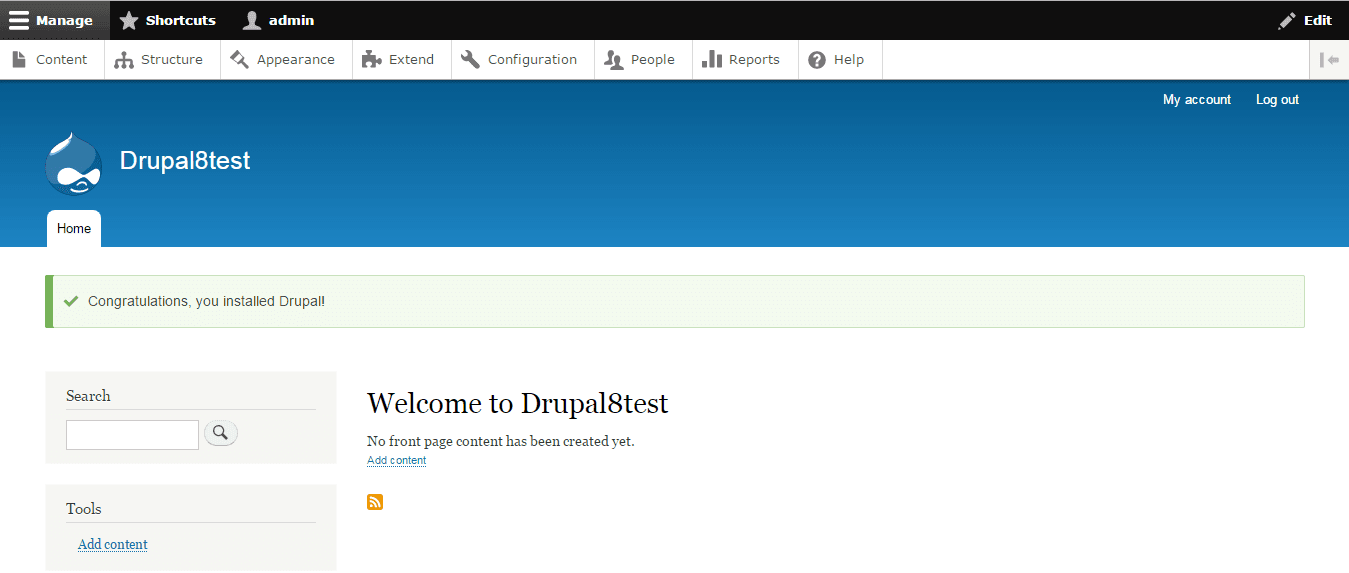Focus the Search input field
Screen dimensions: 1349x573
[132, 435]
